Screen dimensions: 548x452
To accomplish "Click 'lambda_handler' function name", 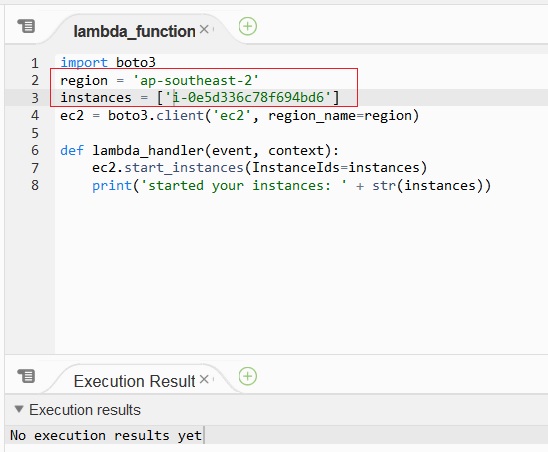I will (x=148, y=151).
